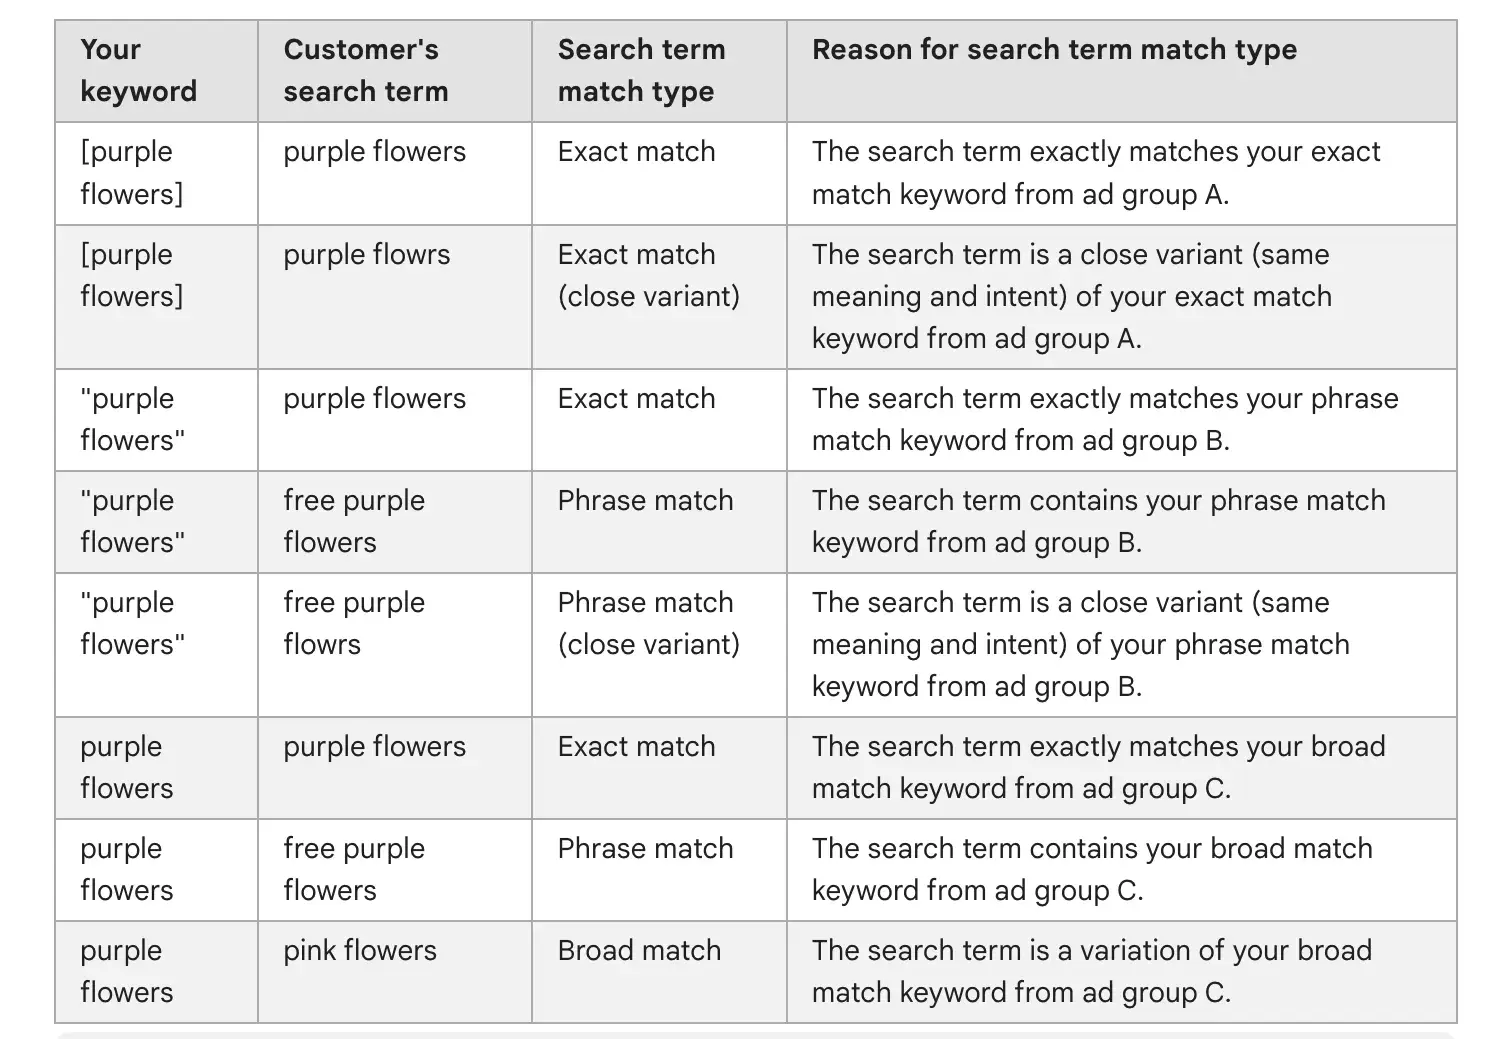Select the "Exact match (close variant)" cell

pyautogui.click(x=648, y=275)
